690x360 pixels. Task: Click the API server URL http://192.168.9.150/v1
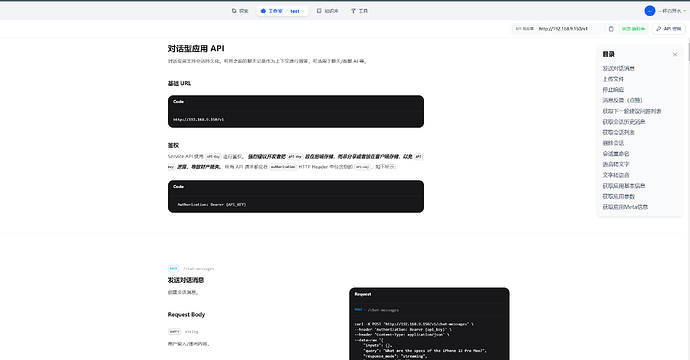[x=563, y=29]
